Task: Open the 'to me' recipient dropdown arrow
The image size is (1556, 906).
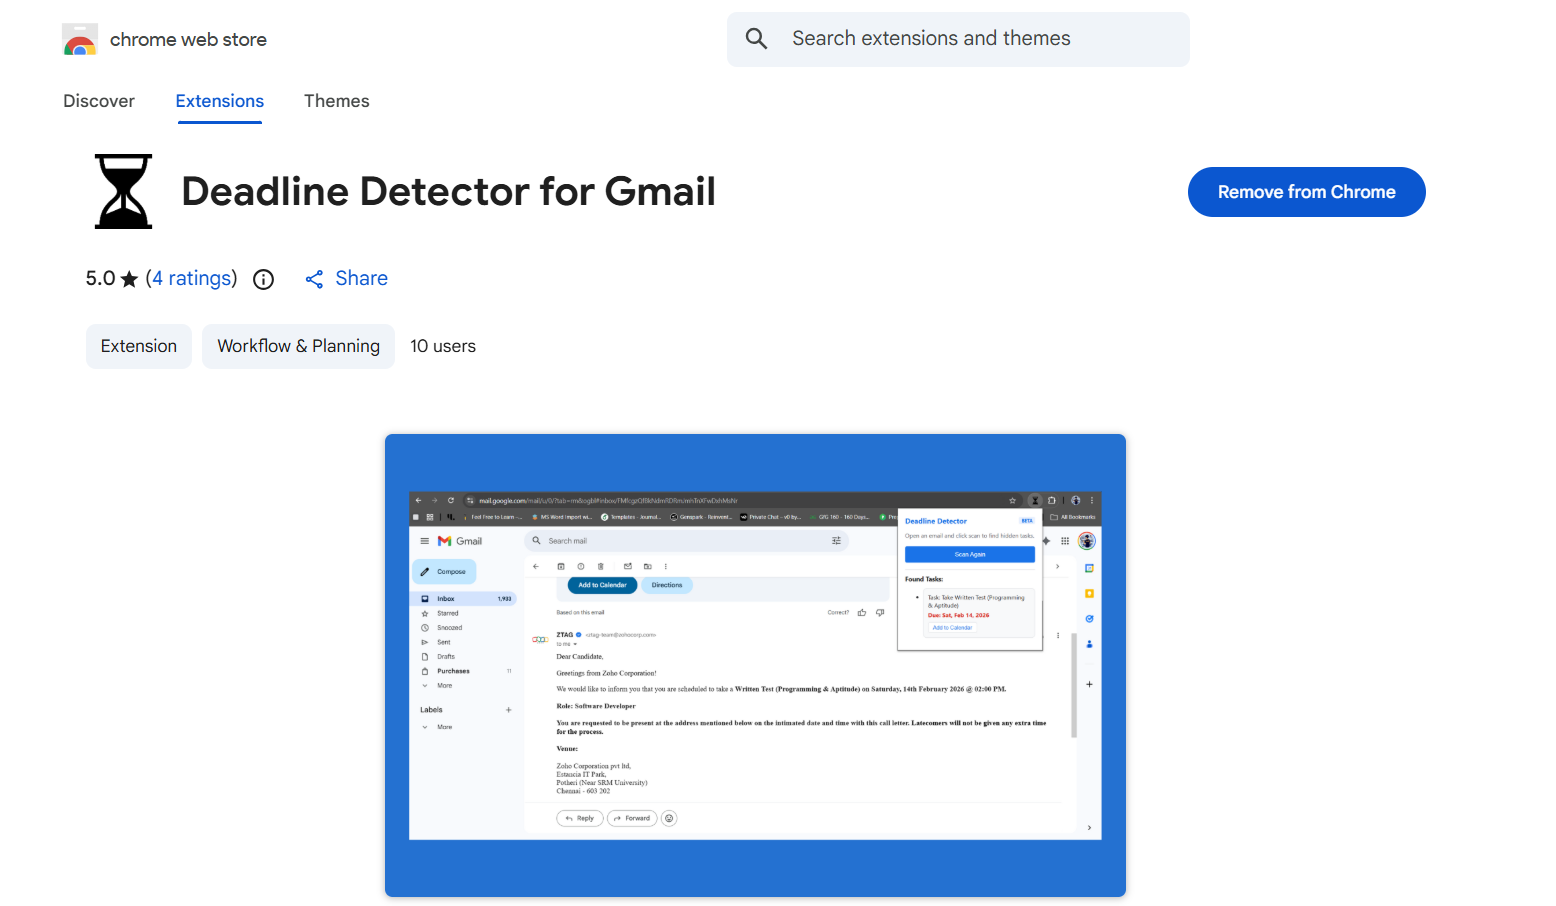Action: (576, 644)
